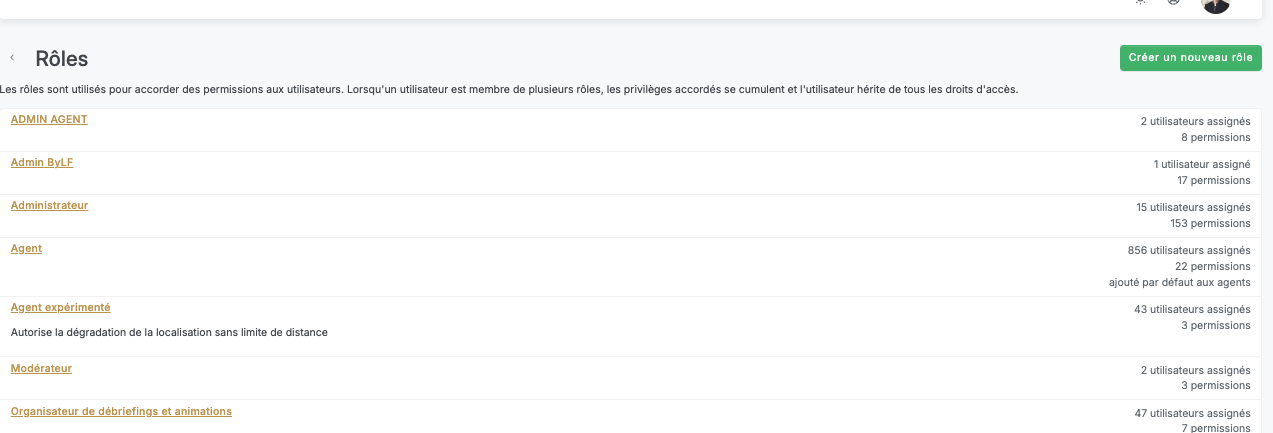The width and height of the screenshot is (1273, 433).
Task: View the Agent expérimenté role
Action: (60, 308)
